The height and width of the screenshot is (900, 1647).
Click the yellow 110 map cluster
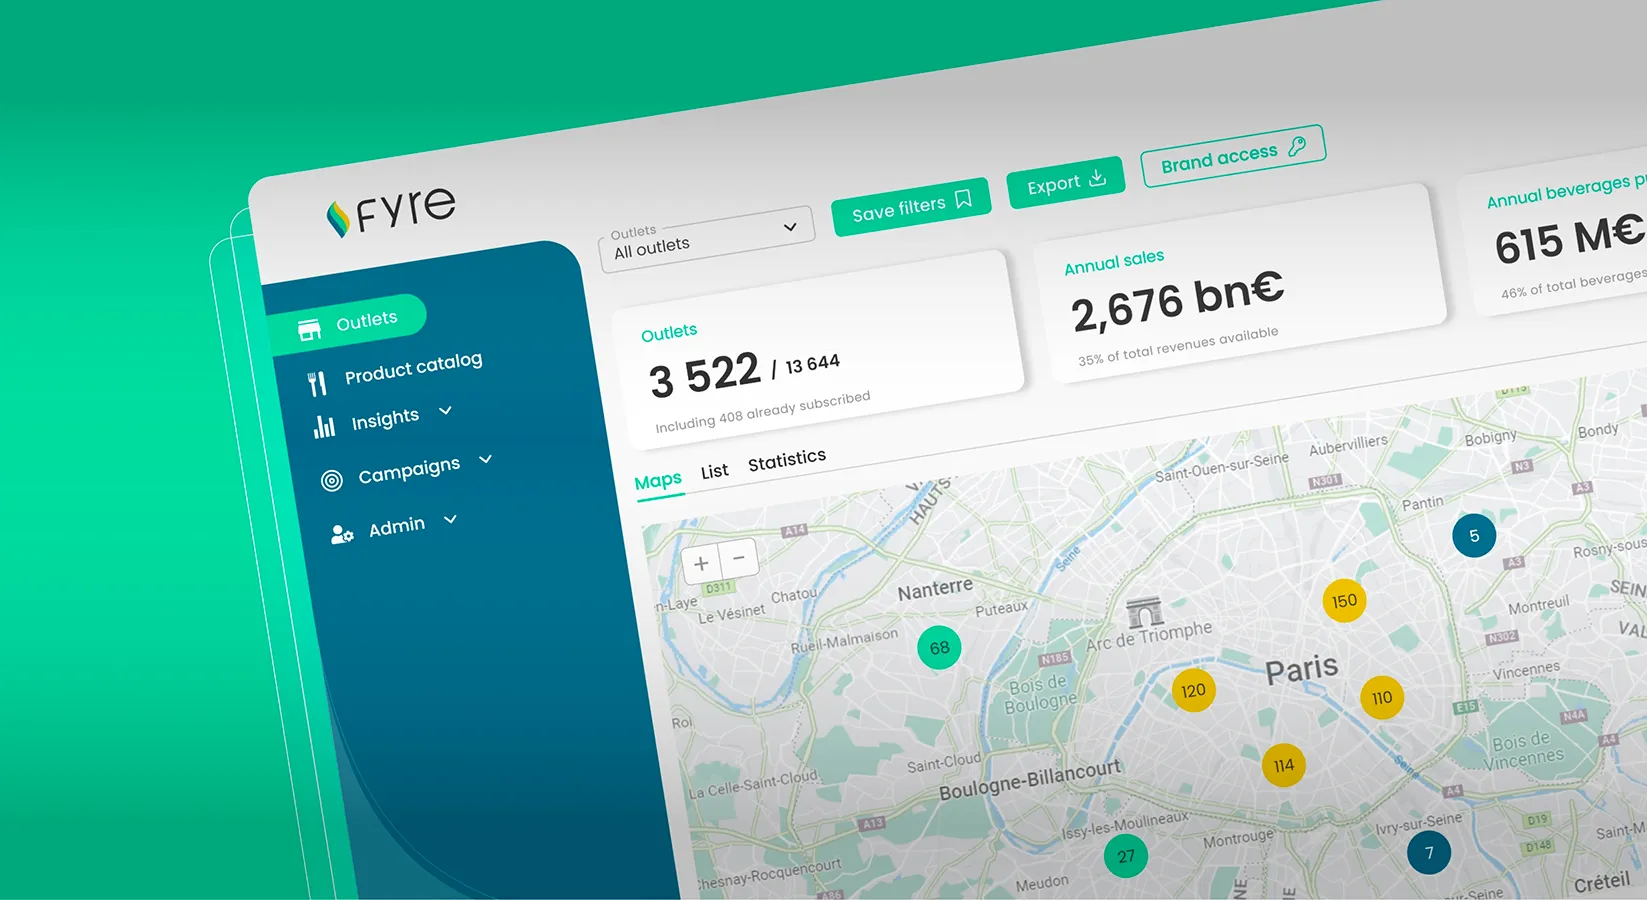pos(1382,698)
